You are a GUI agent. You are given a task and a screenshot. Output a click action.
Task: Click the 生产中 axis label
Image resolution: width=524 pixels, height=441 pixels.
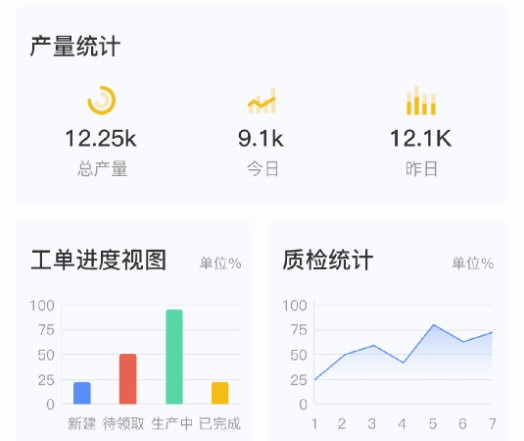pyautogui.click(x=172, y=424)
